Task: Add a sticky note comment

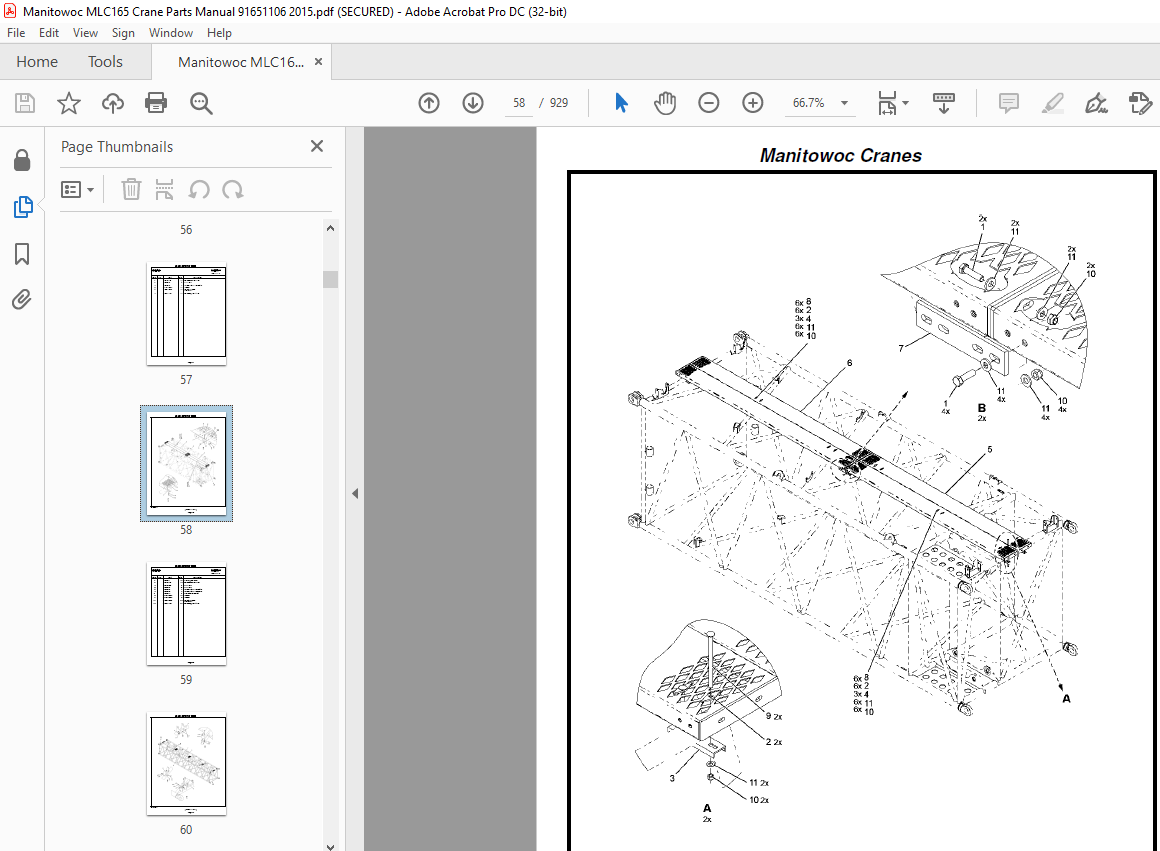Action: [1008, 103]
